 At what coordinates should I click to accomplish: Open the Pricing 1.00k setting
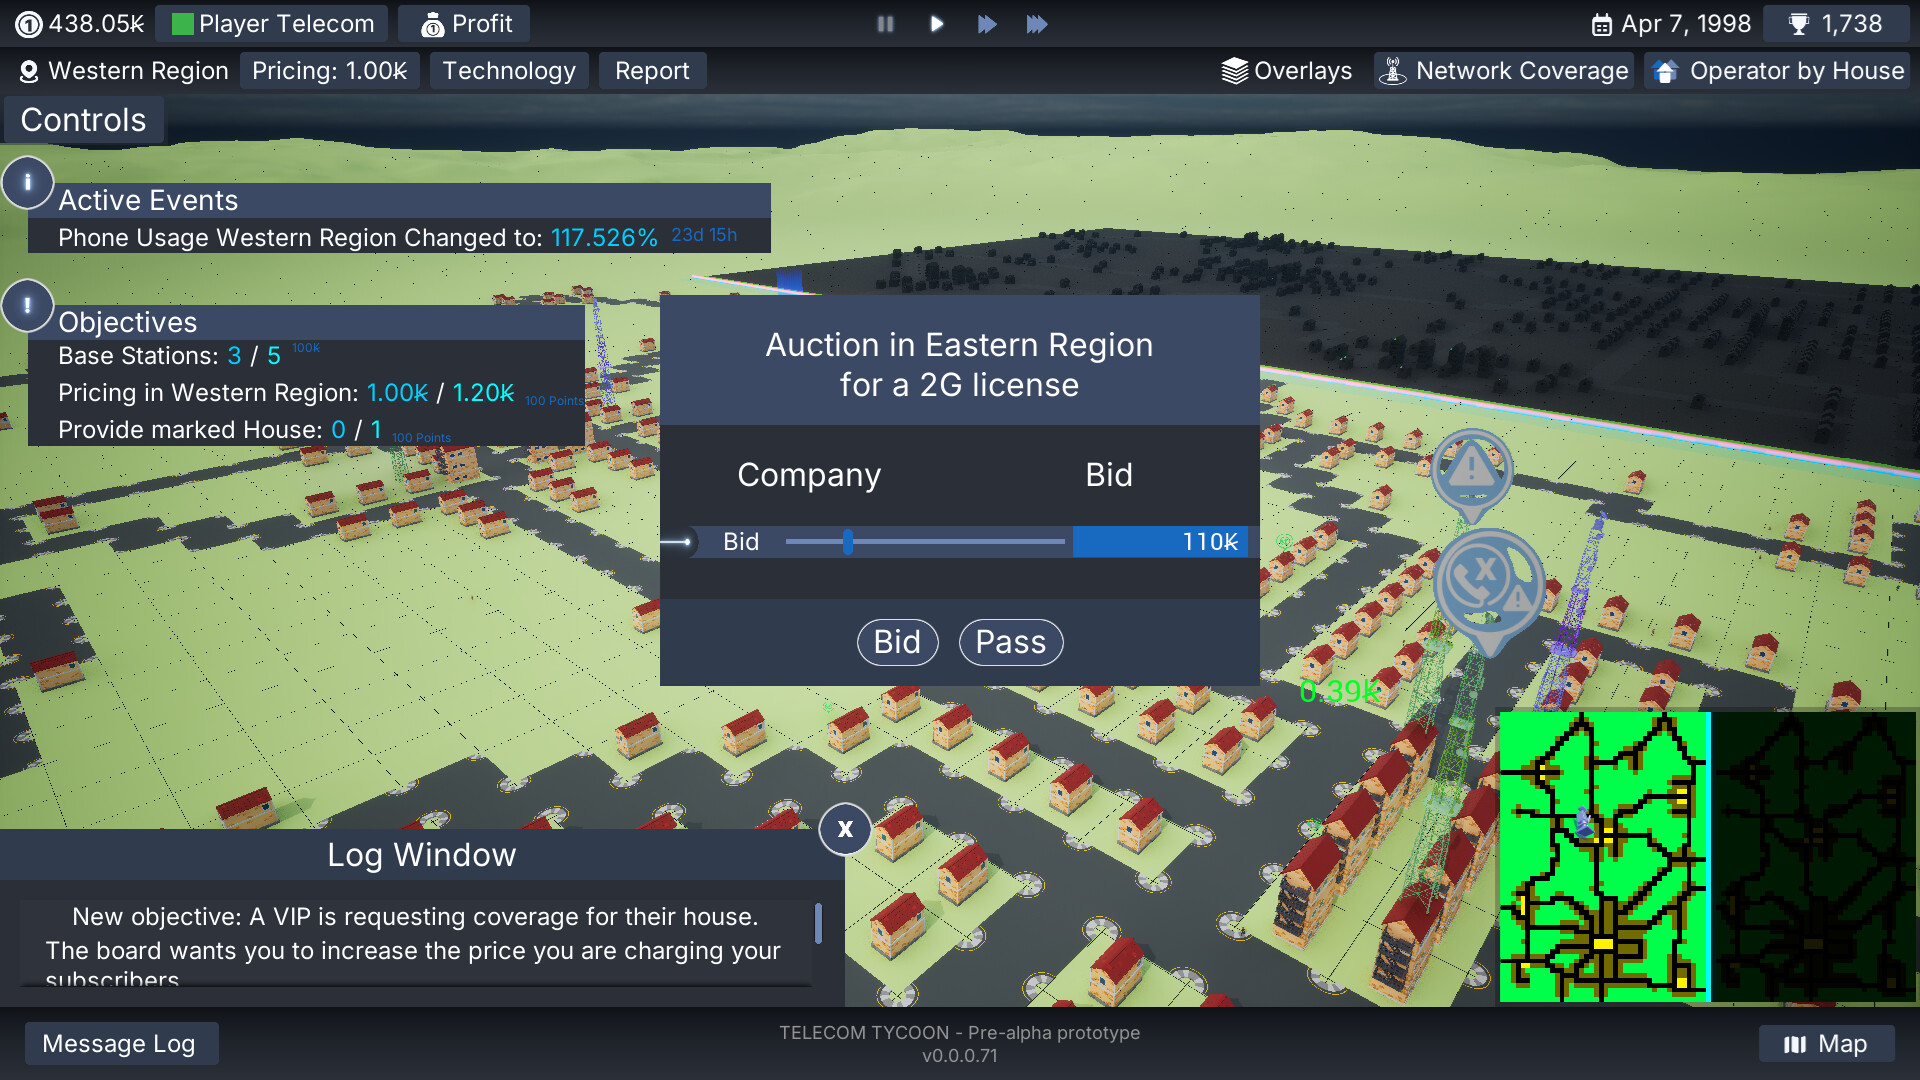pyautogui.click(x=329, y=71)
